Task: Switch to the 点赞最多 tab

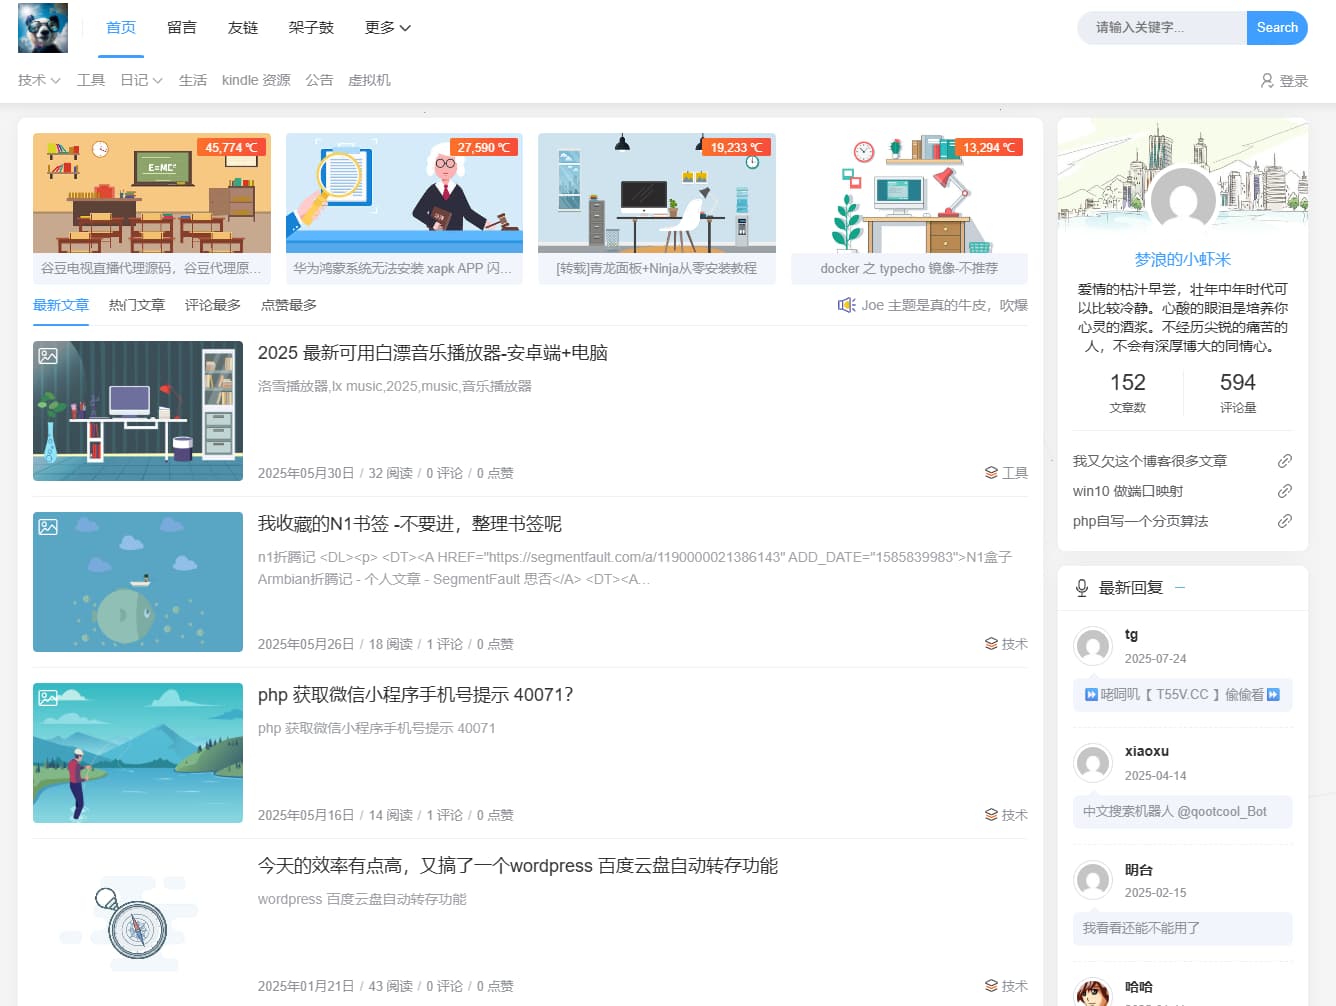Action: [x=289, y=305]
